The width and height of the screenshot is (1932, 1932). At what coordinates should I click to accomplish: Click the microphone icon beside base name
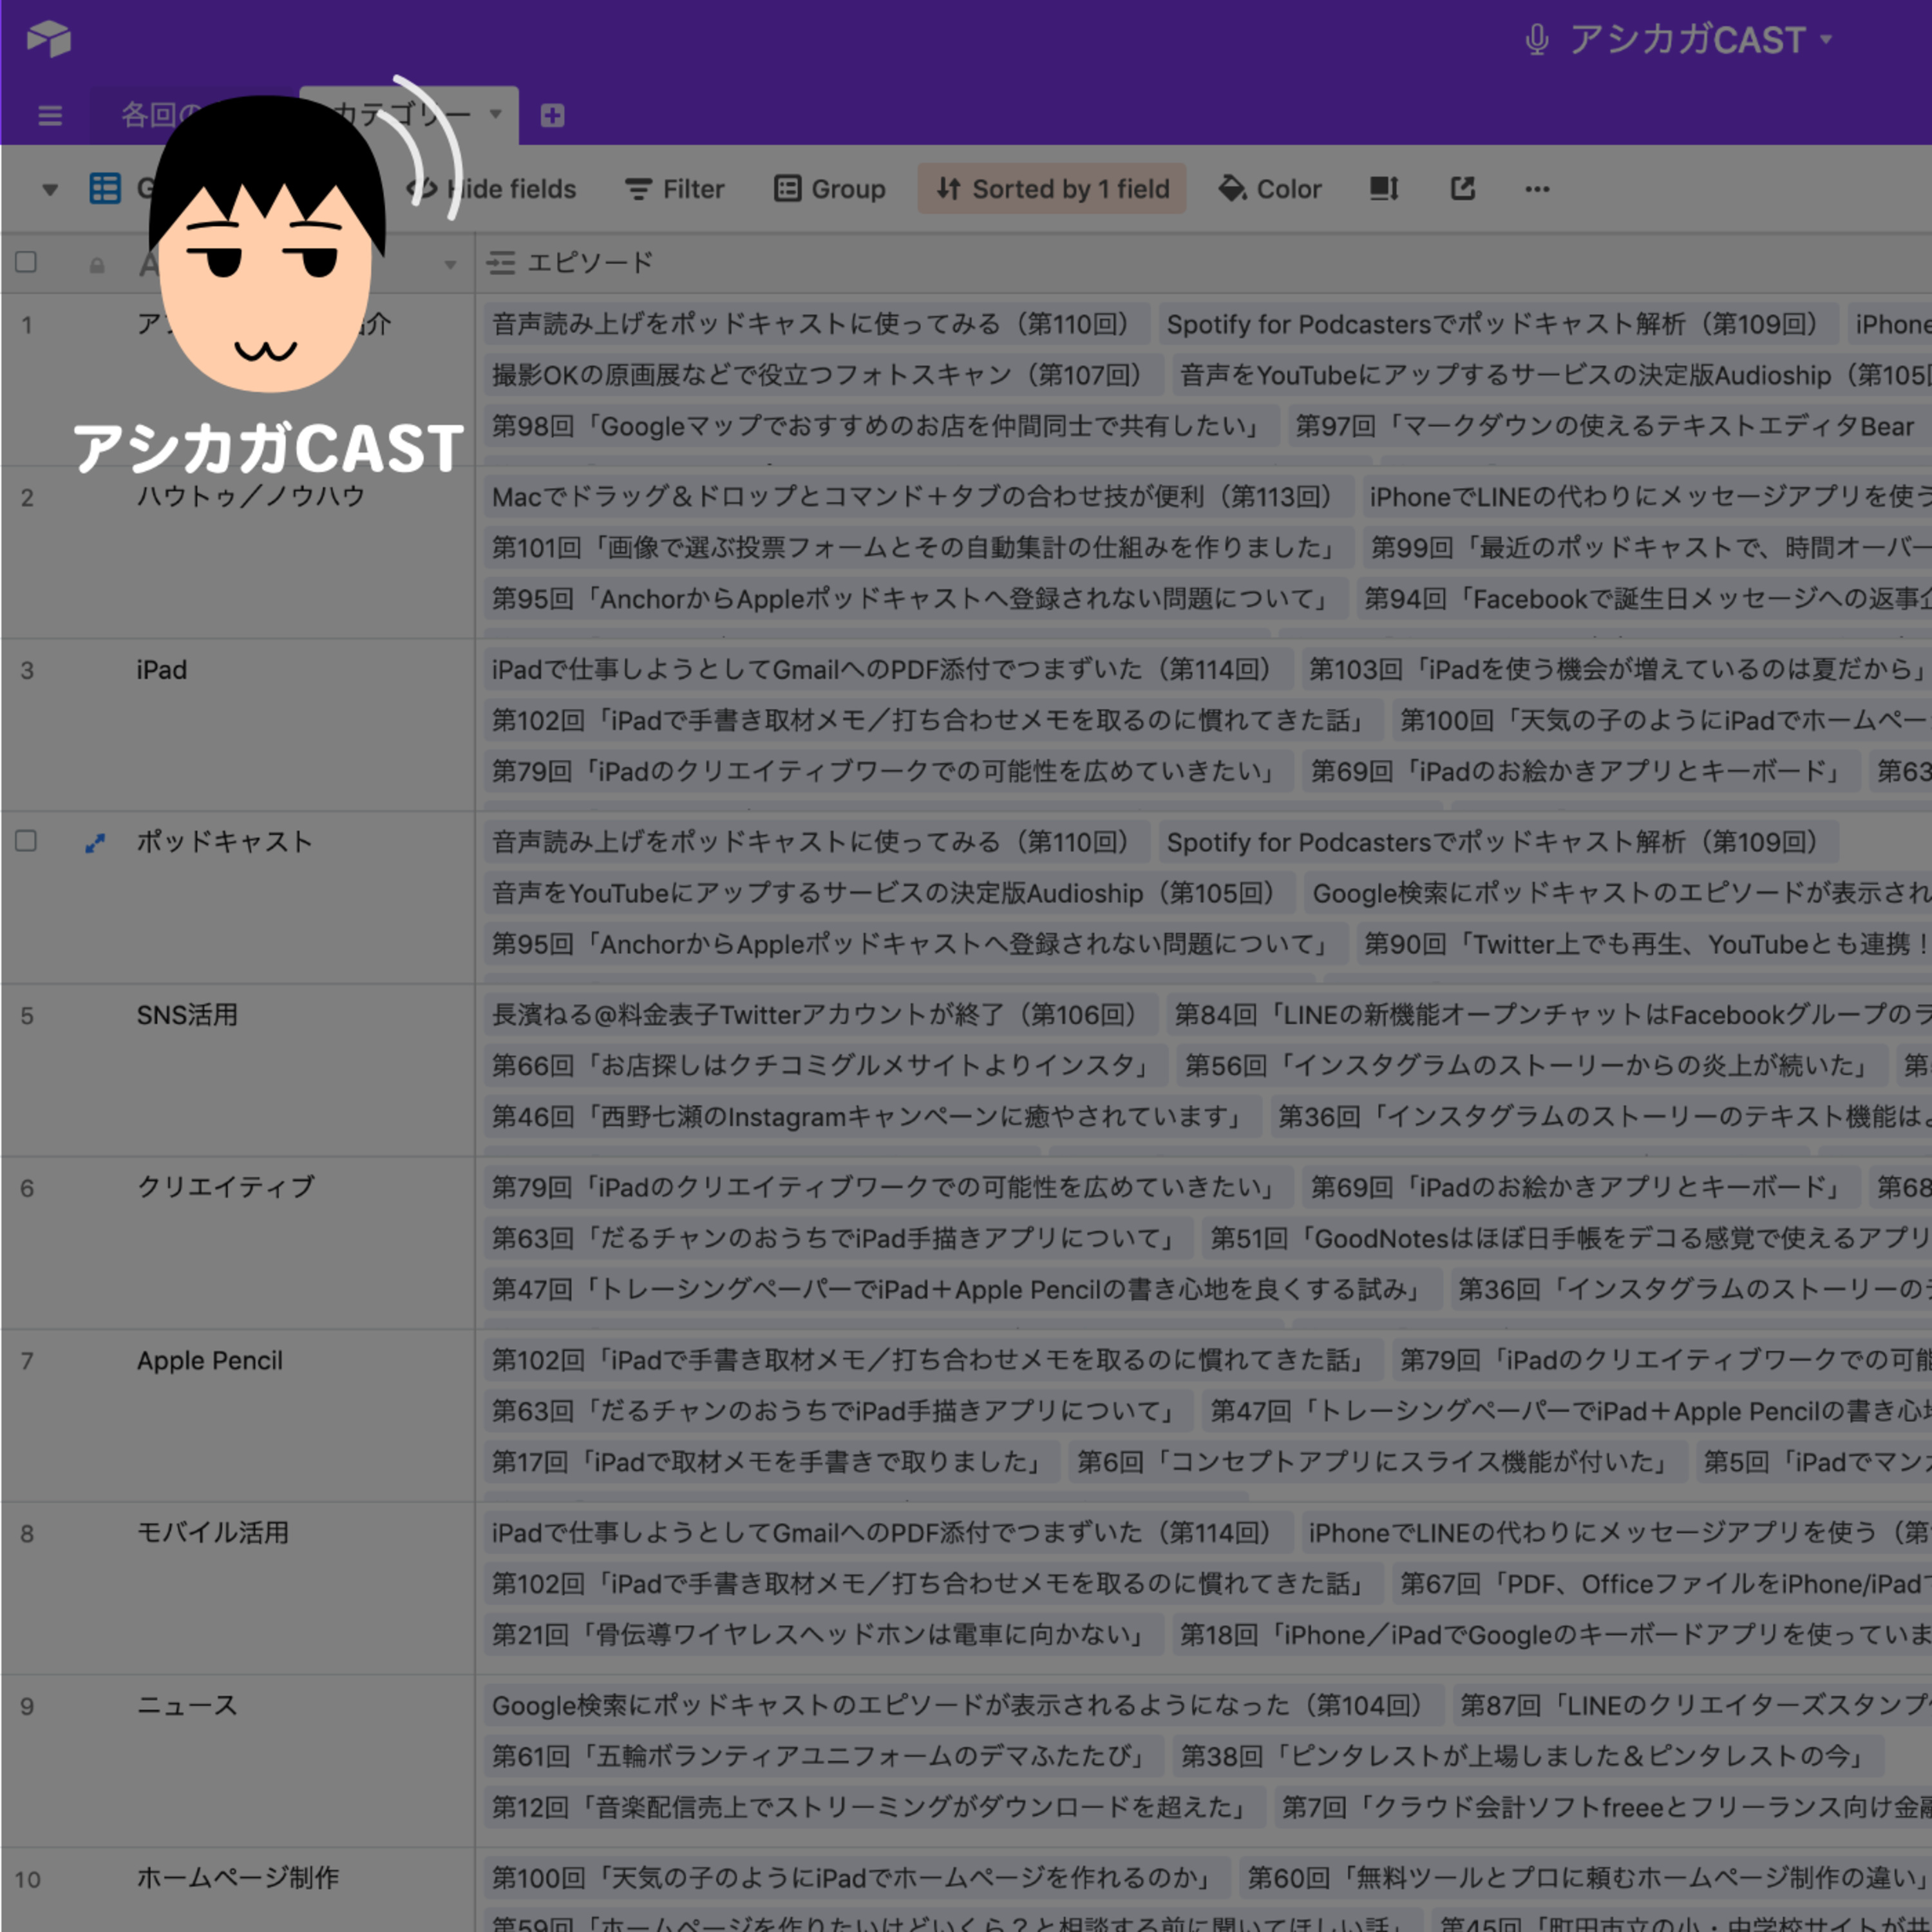coord(1537,40)
